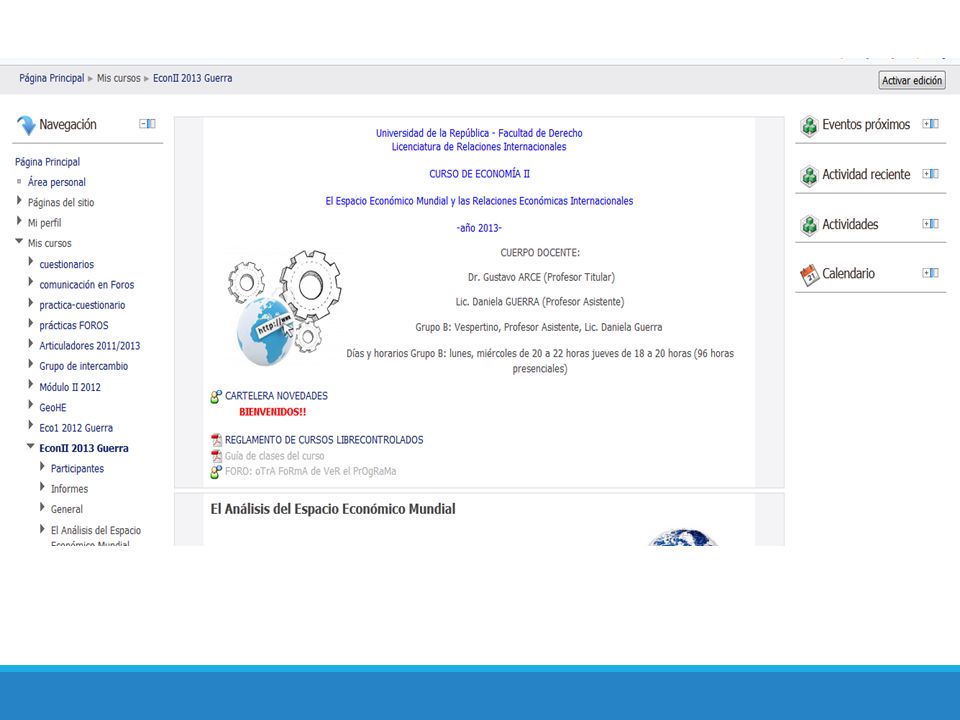Collapse the Mis cursos arrow
This screenshot has width=960, height=720.
coord(19,242)
